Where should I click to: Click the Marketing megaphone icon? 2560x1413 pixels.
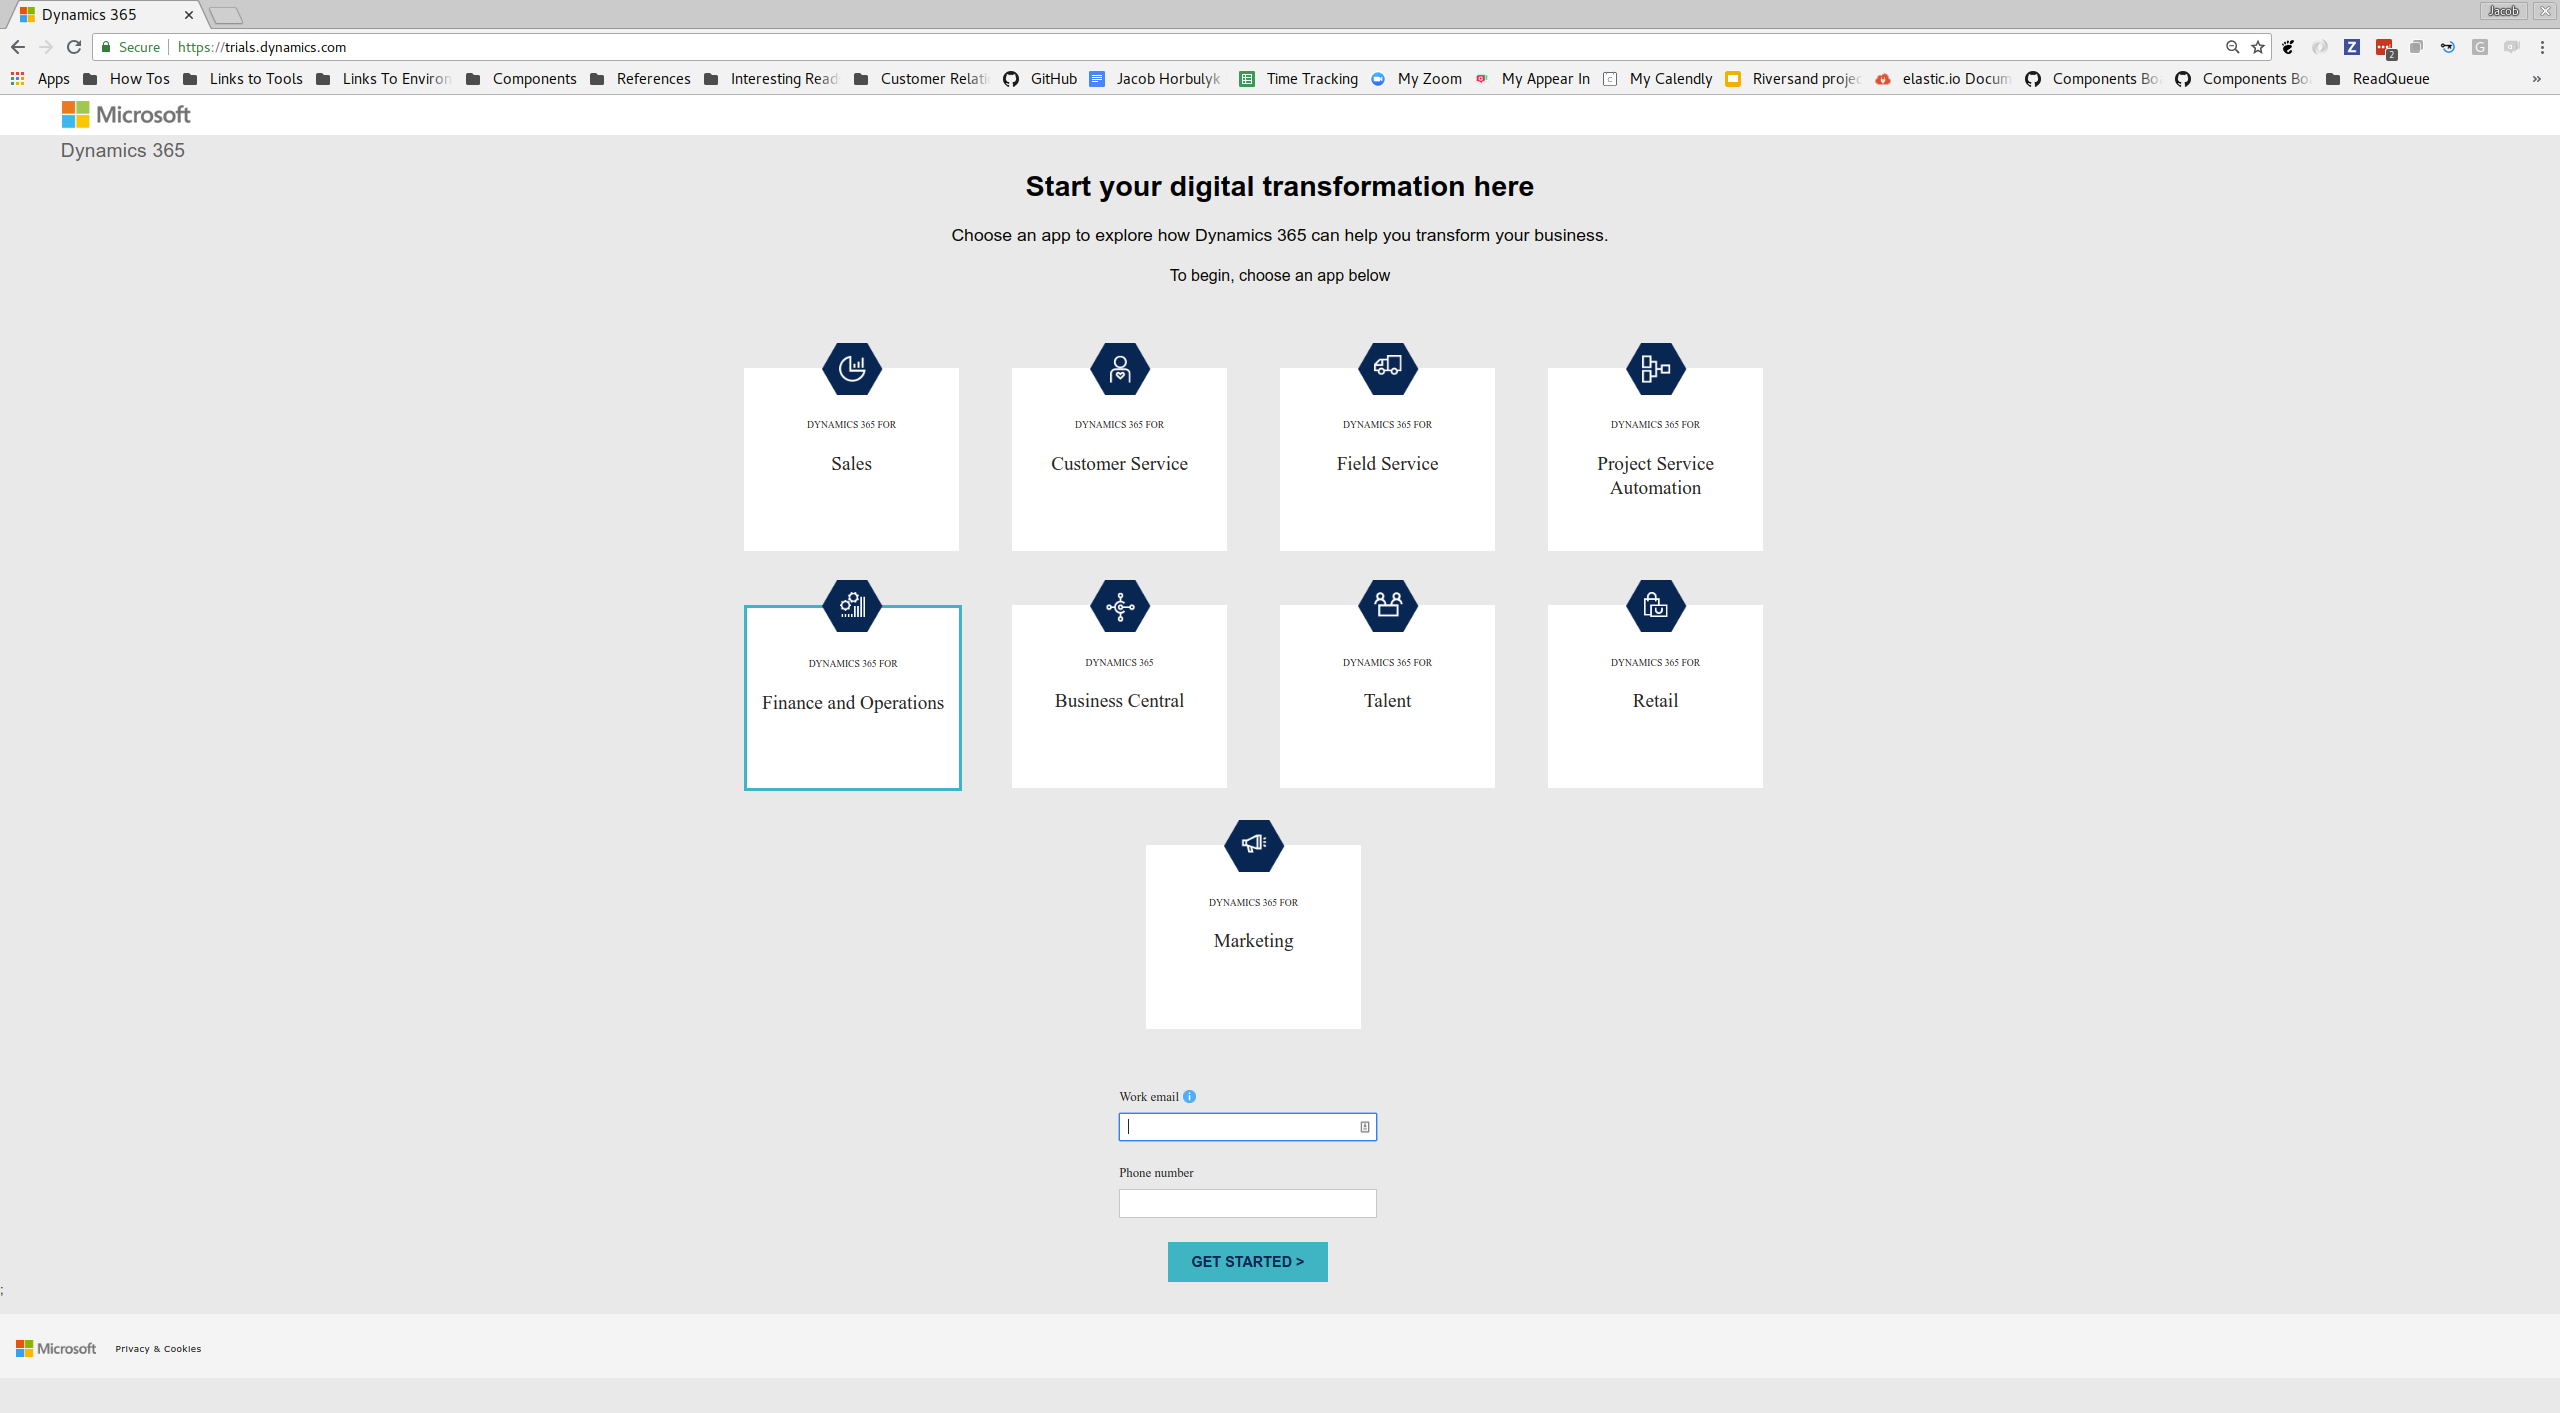point(1253,845)
